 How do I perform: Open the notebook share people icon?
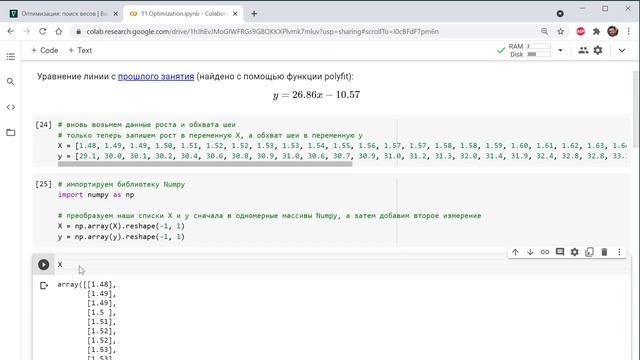tap(583, 50)
